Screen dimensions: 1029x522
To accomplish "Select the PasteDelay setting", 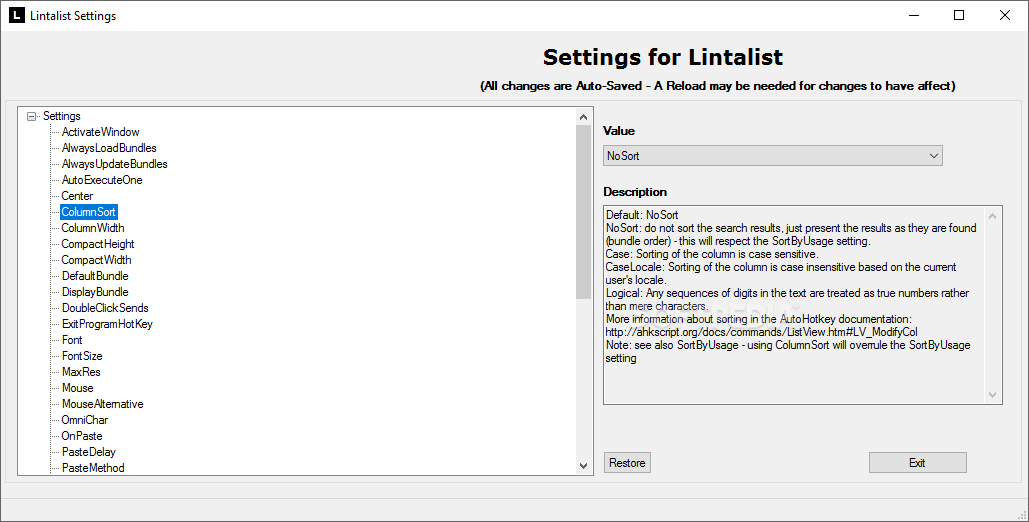I will [89, 452].
